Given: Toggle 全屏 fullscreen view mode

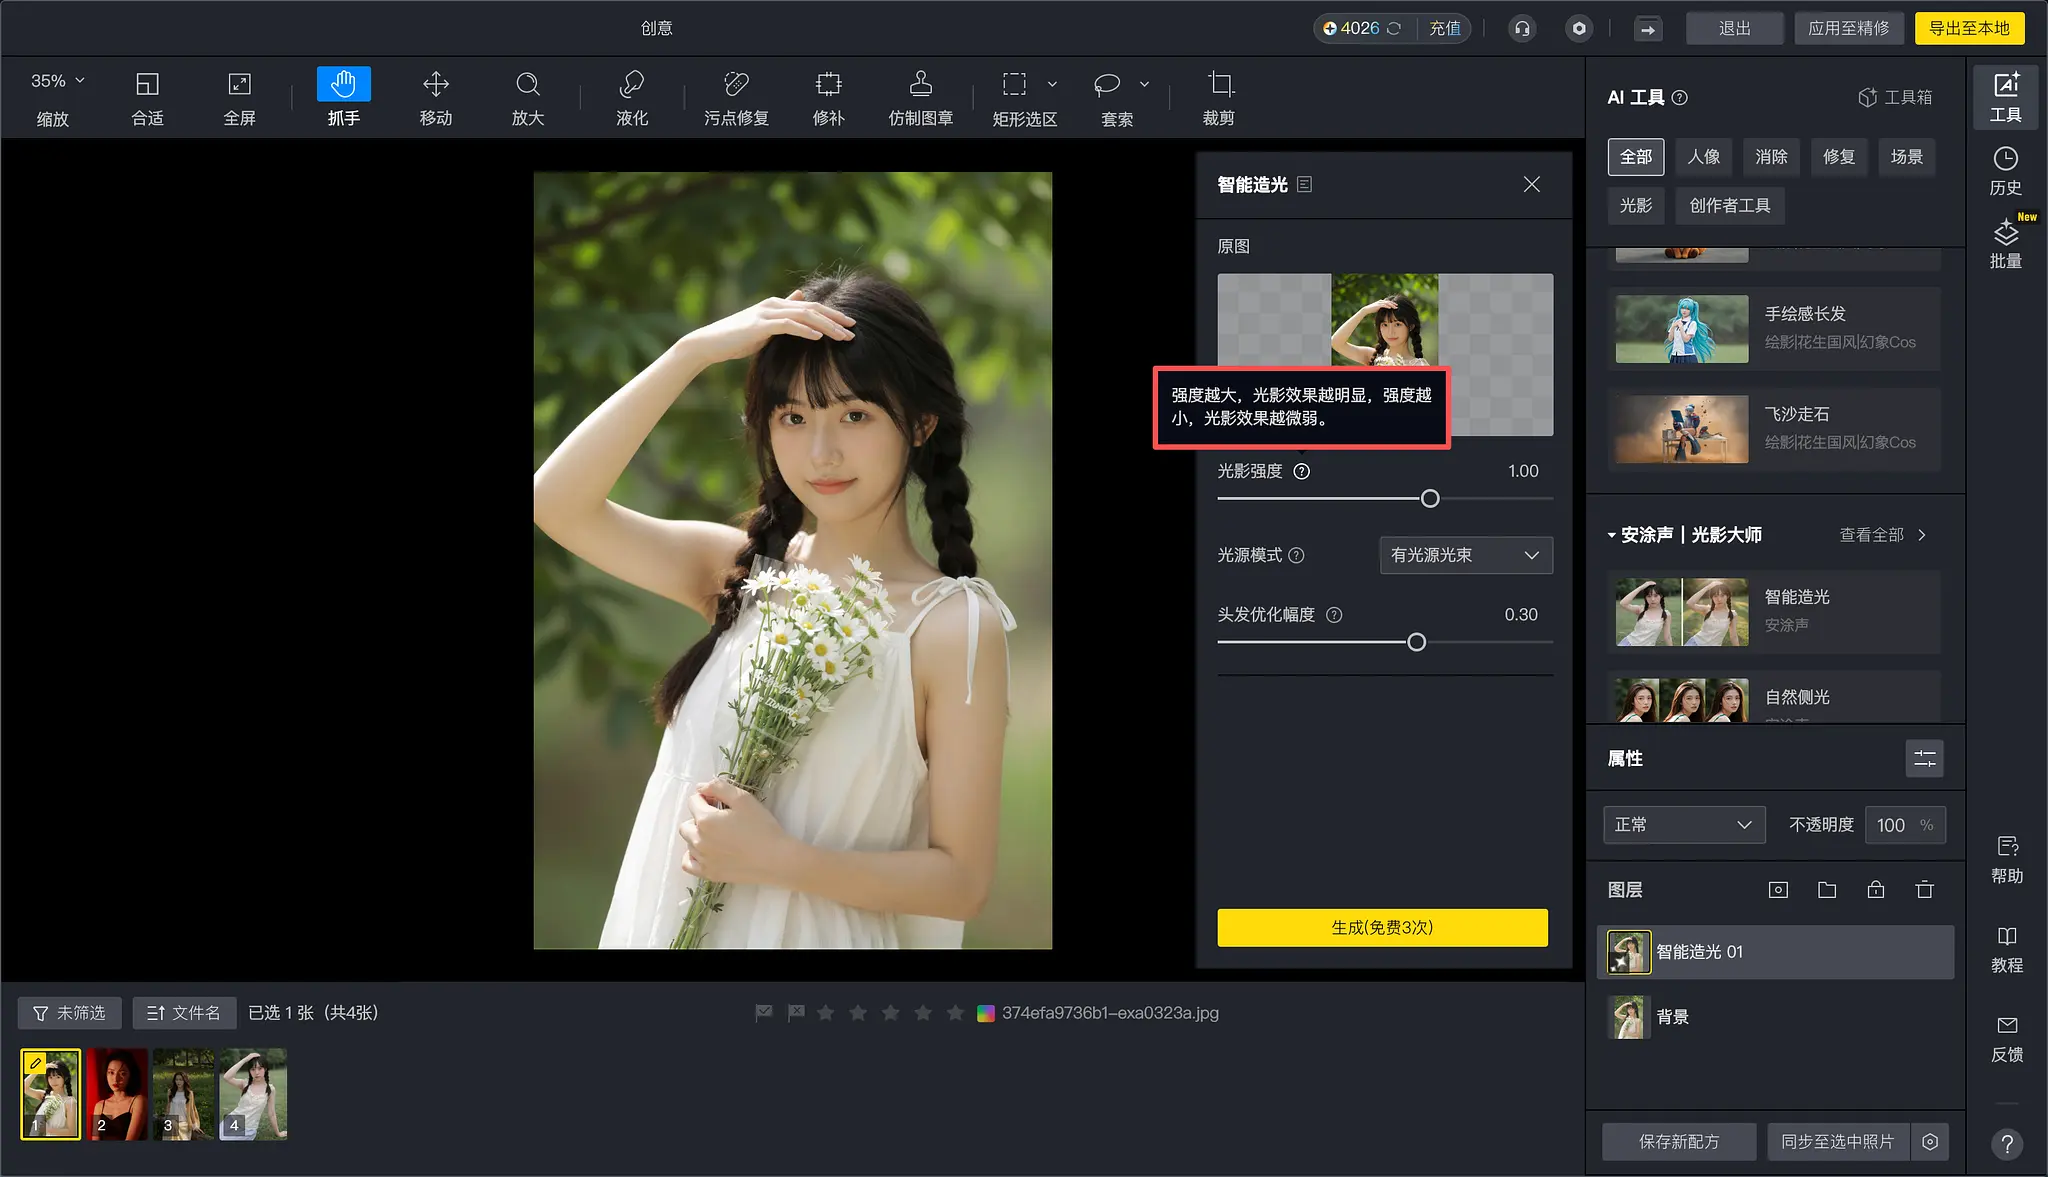Looking at the screenshot, I should (240, 97).
